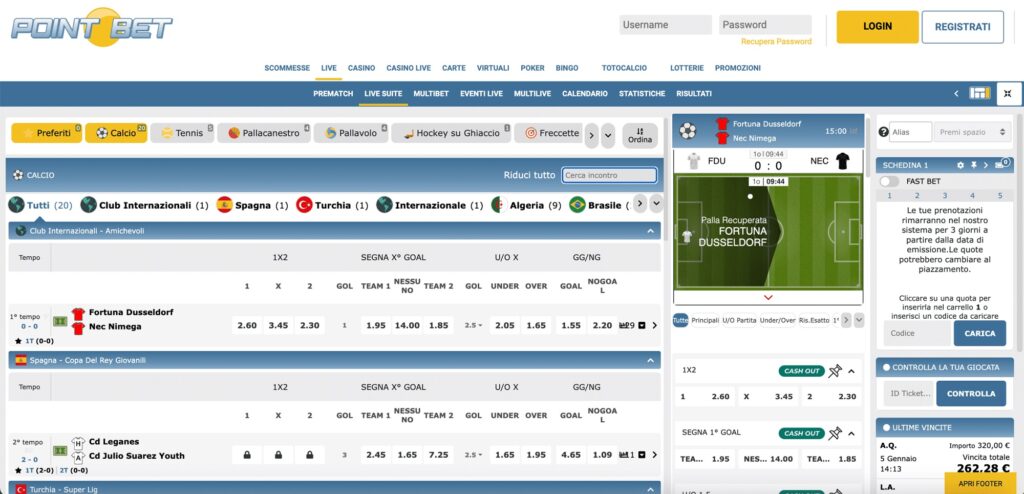Click Recupera Password link
This screenshot has width=1024, height=494.
coord(776,41)
